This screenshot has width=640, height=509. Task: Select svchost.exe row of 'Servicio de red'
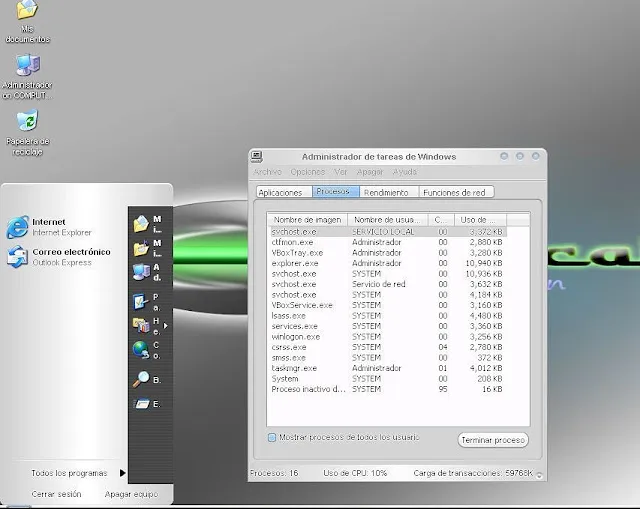388,284
